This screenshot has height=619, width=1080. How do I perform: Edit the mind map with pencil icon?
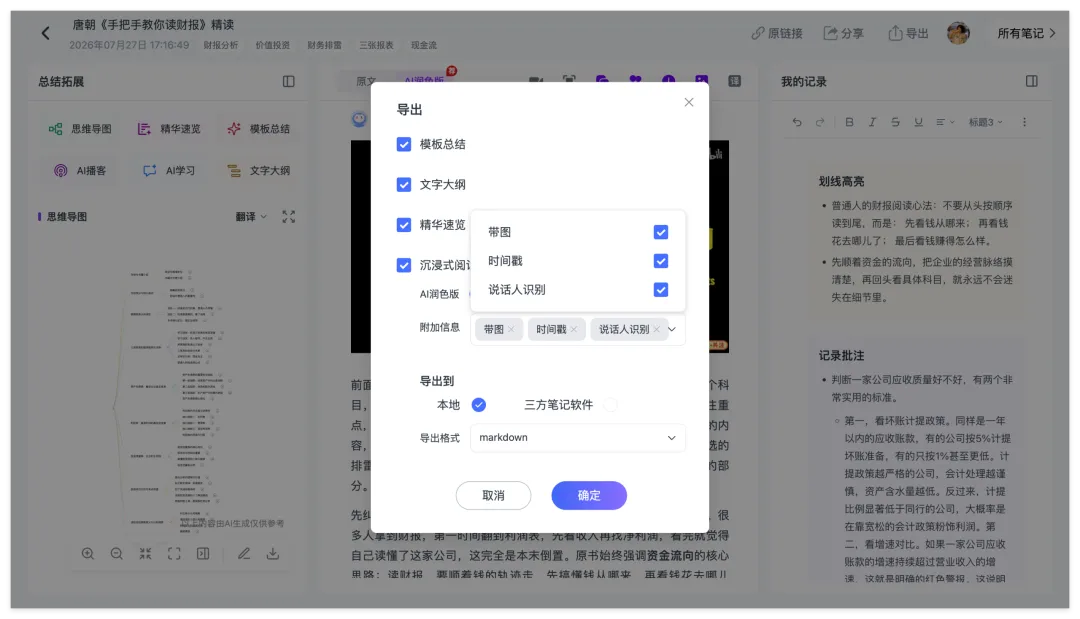coord(244,554)
